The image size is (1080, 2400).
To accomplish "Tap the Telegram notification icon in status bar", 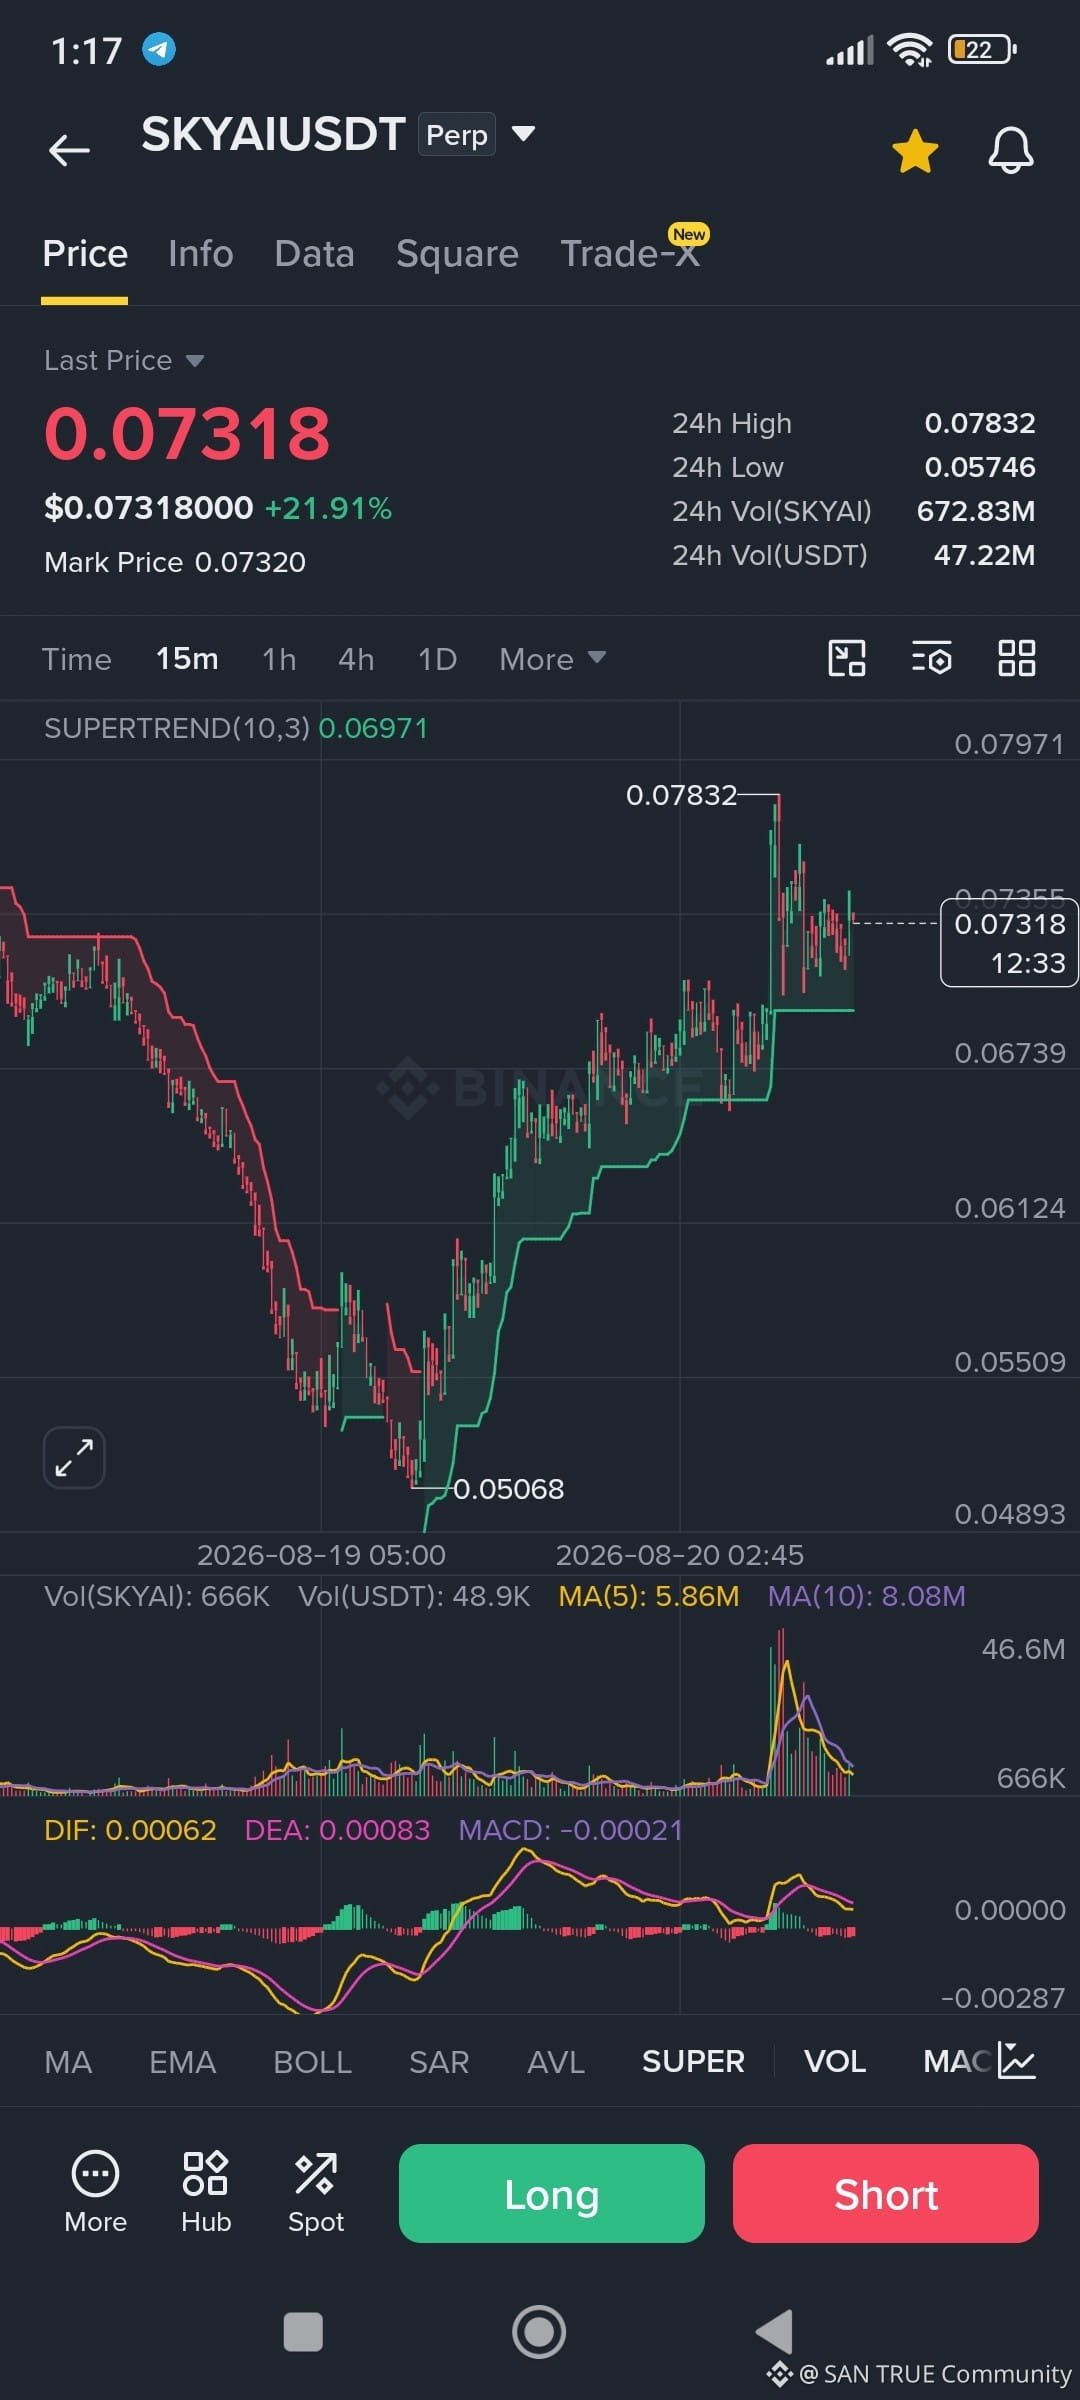I will [158, 49].
